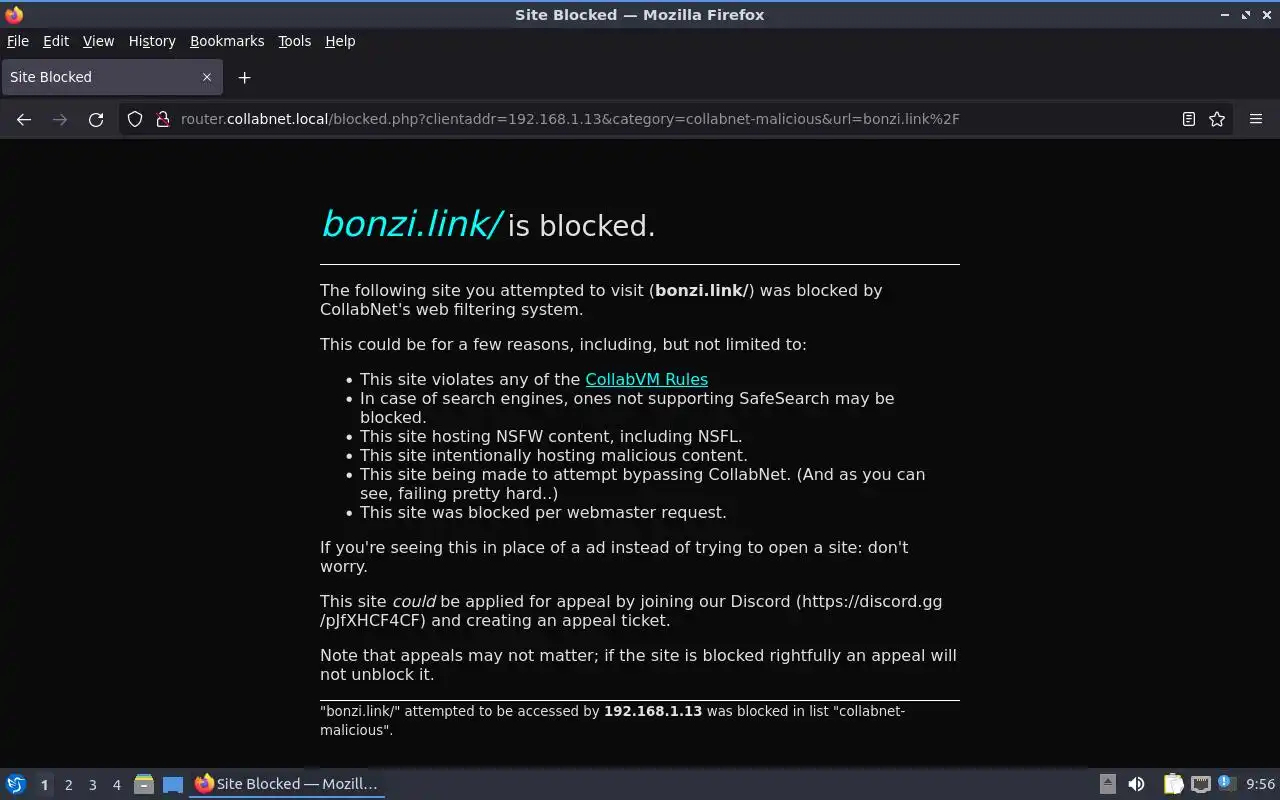
Task: Click the 9:56 taskbar clock
Action: (x=1260, y=784)
